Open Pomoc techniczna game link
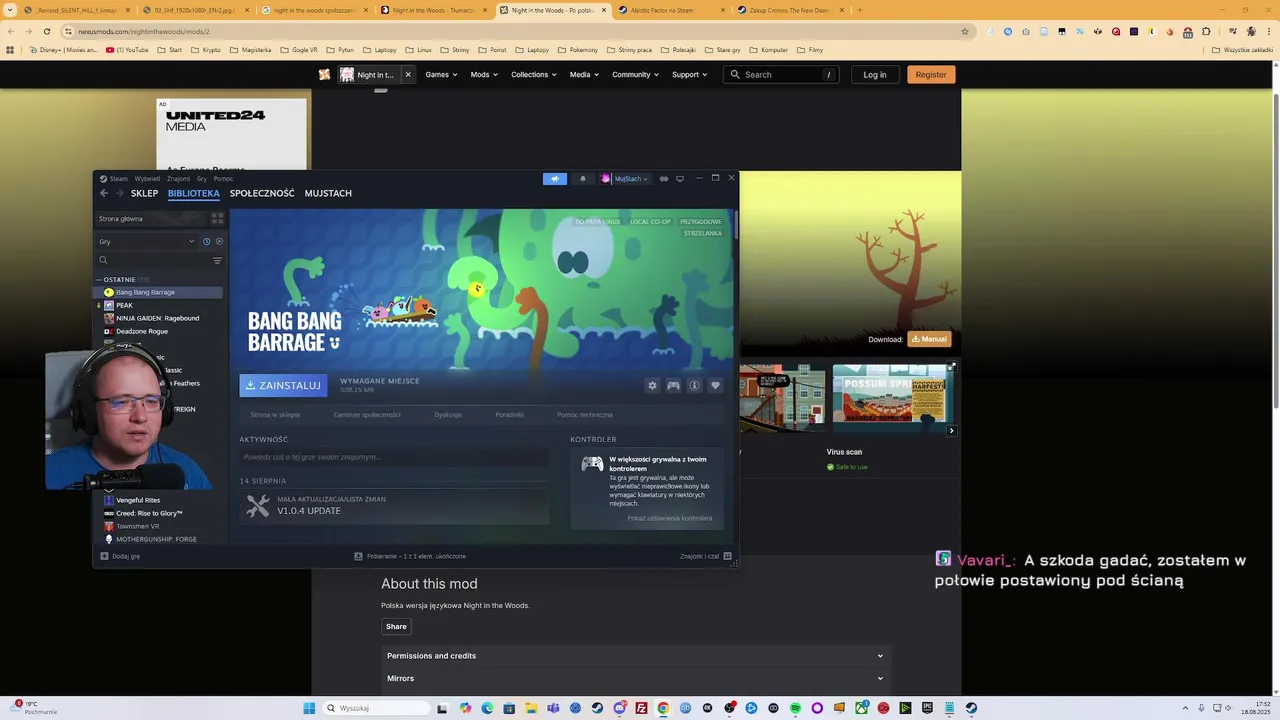This screenshot has width=1280, height=720. point(585,415)
